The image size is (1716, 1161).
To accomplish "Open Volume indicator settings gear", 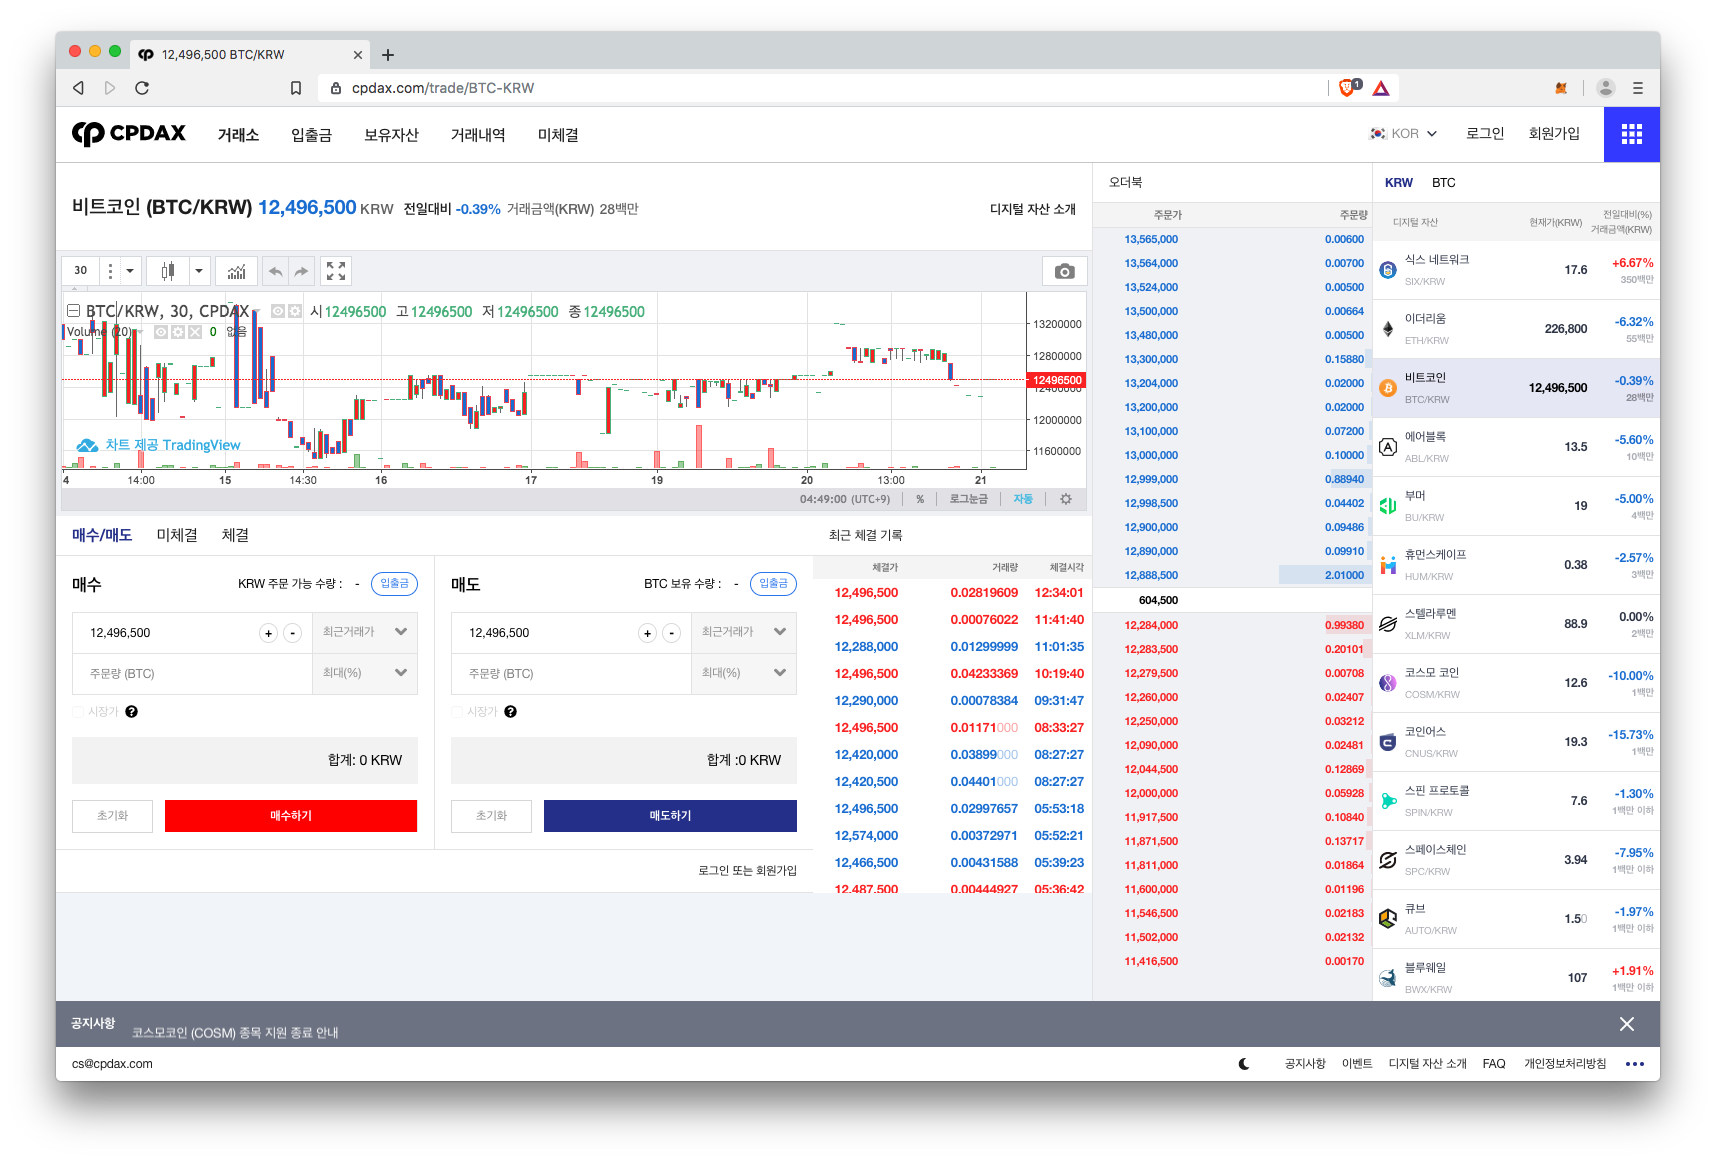I will [x=177, y=332].
